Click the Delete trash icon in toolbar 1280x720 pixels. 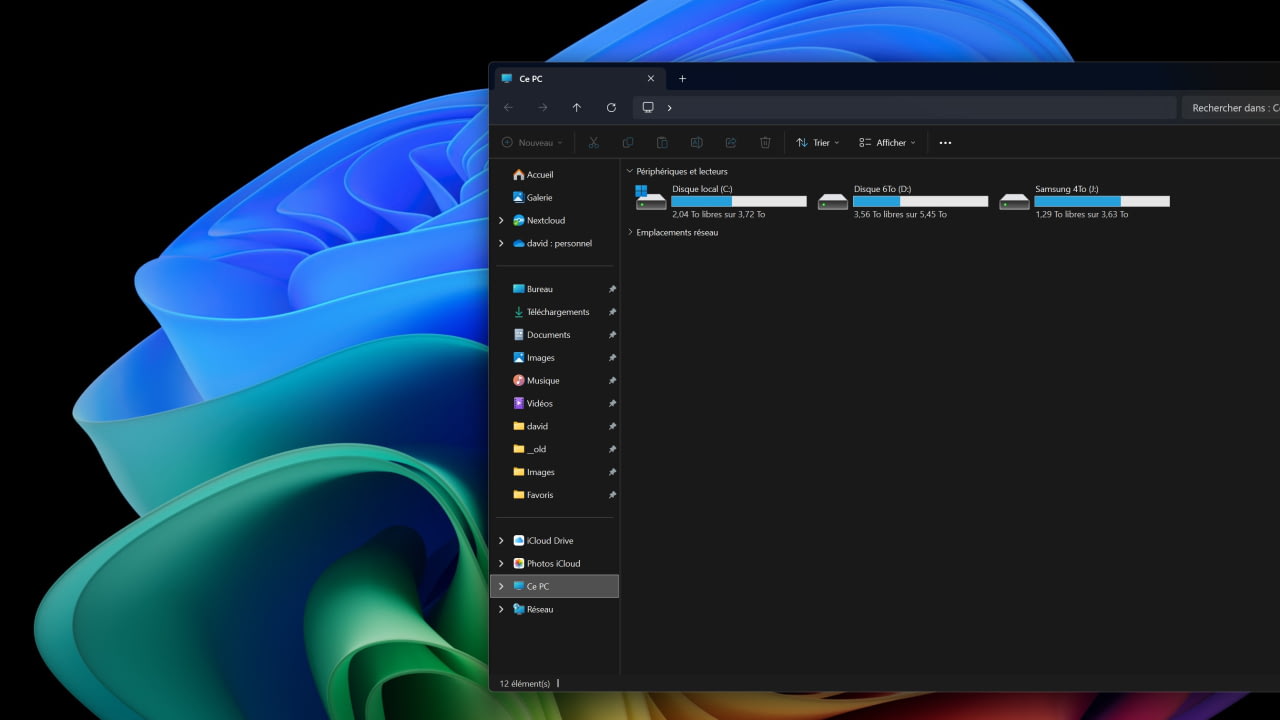765,143
